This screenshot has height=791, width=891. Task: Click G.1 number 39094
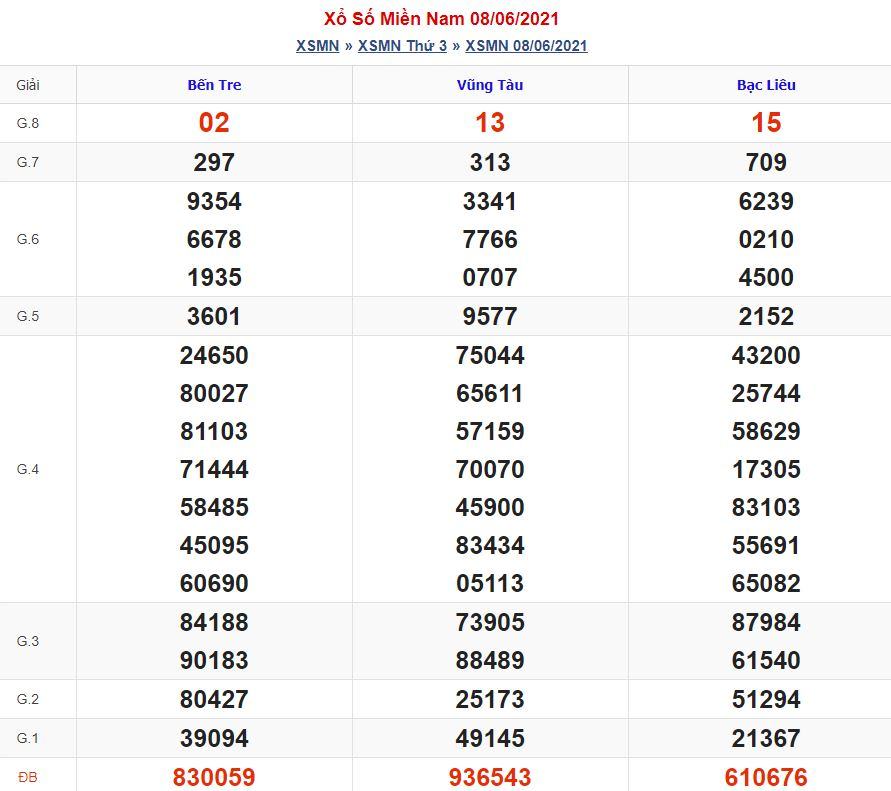[214, 738]
